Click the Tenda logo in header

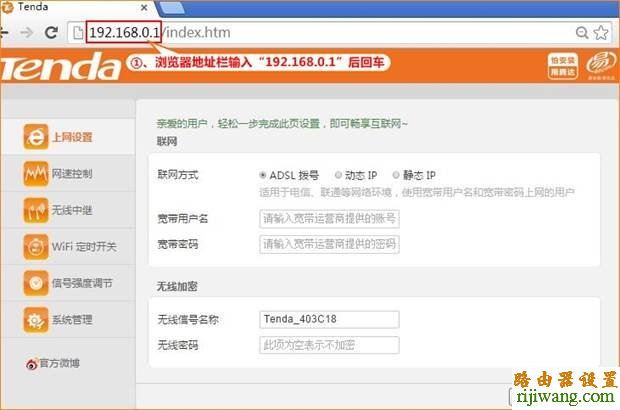pos(60,66)
